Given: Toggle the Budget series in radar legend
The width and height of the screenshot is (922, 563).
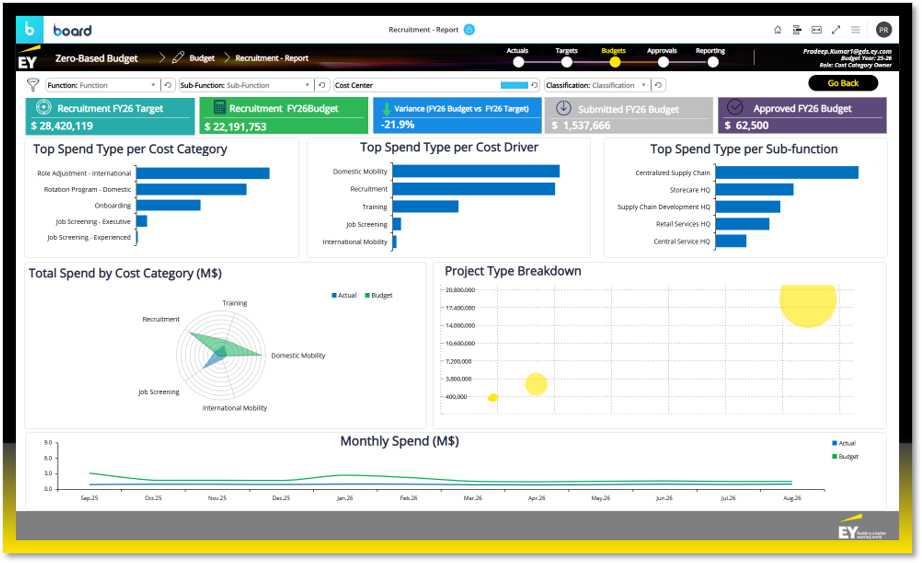Looking at the screenshot, I should coord(378,296).
